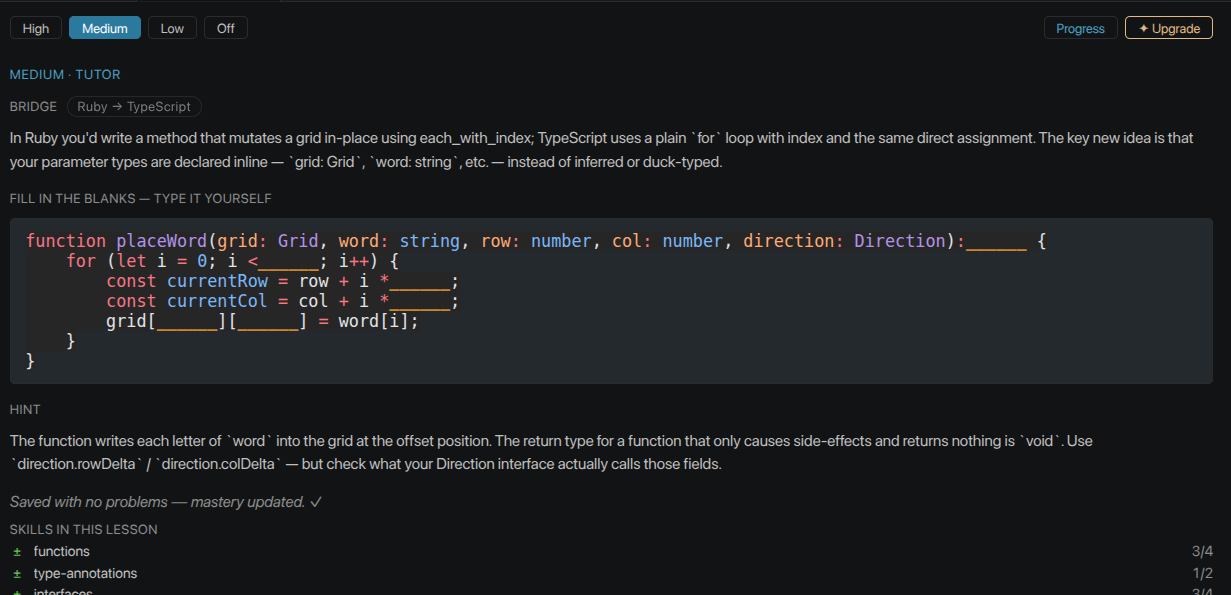Click the BRIDGE label
Image resolution: width=1231 pixels, height=595 pixels.
pyautogui.click(x=33, y=107)
